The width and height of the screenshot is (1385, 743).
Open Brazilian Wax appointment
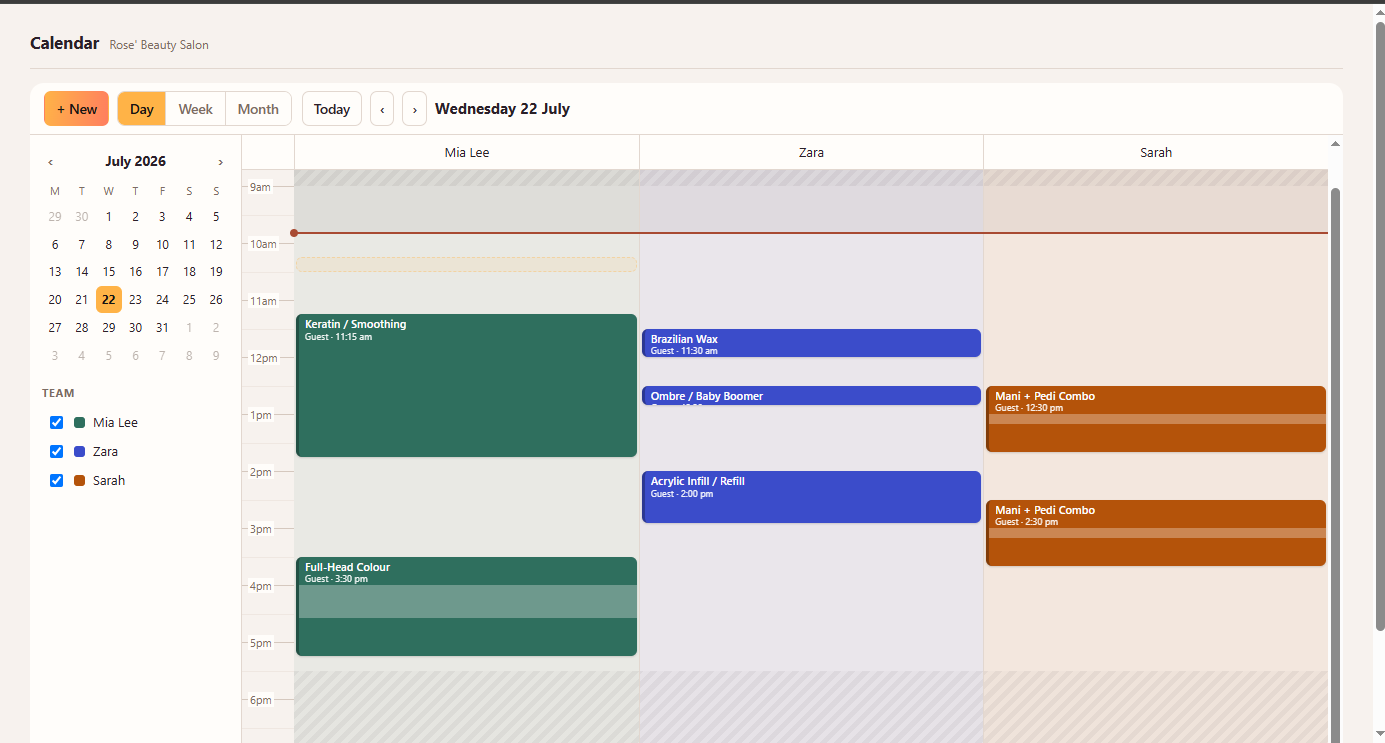tap(811, 343)
